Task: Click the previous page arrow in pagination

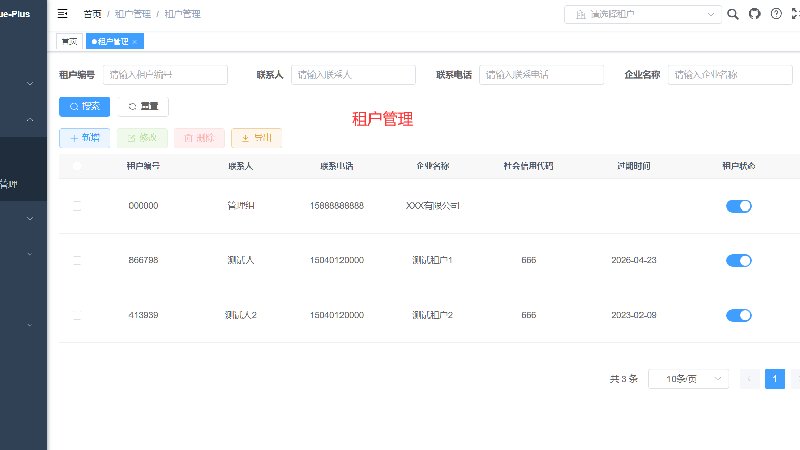Action: pyautogui.click(x=749, y=379)
